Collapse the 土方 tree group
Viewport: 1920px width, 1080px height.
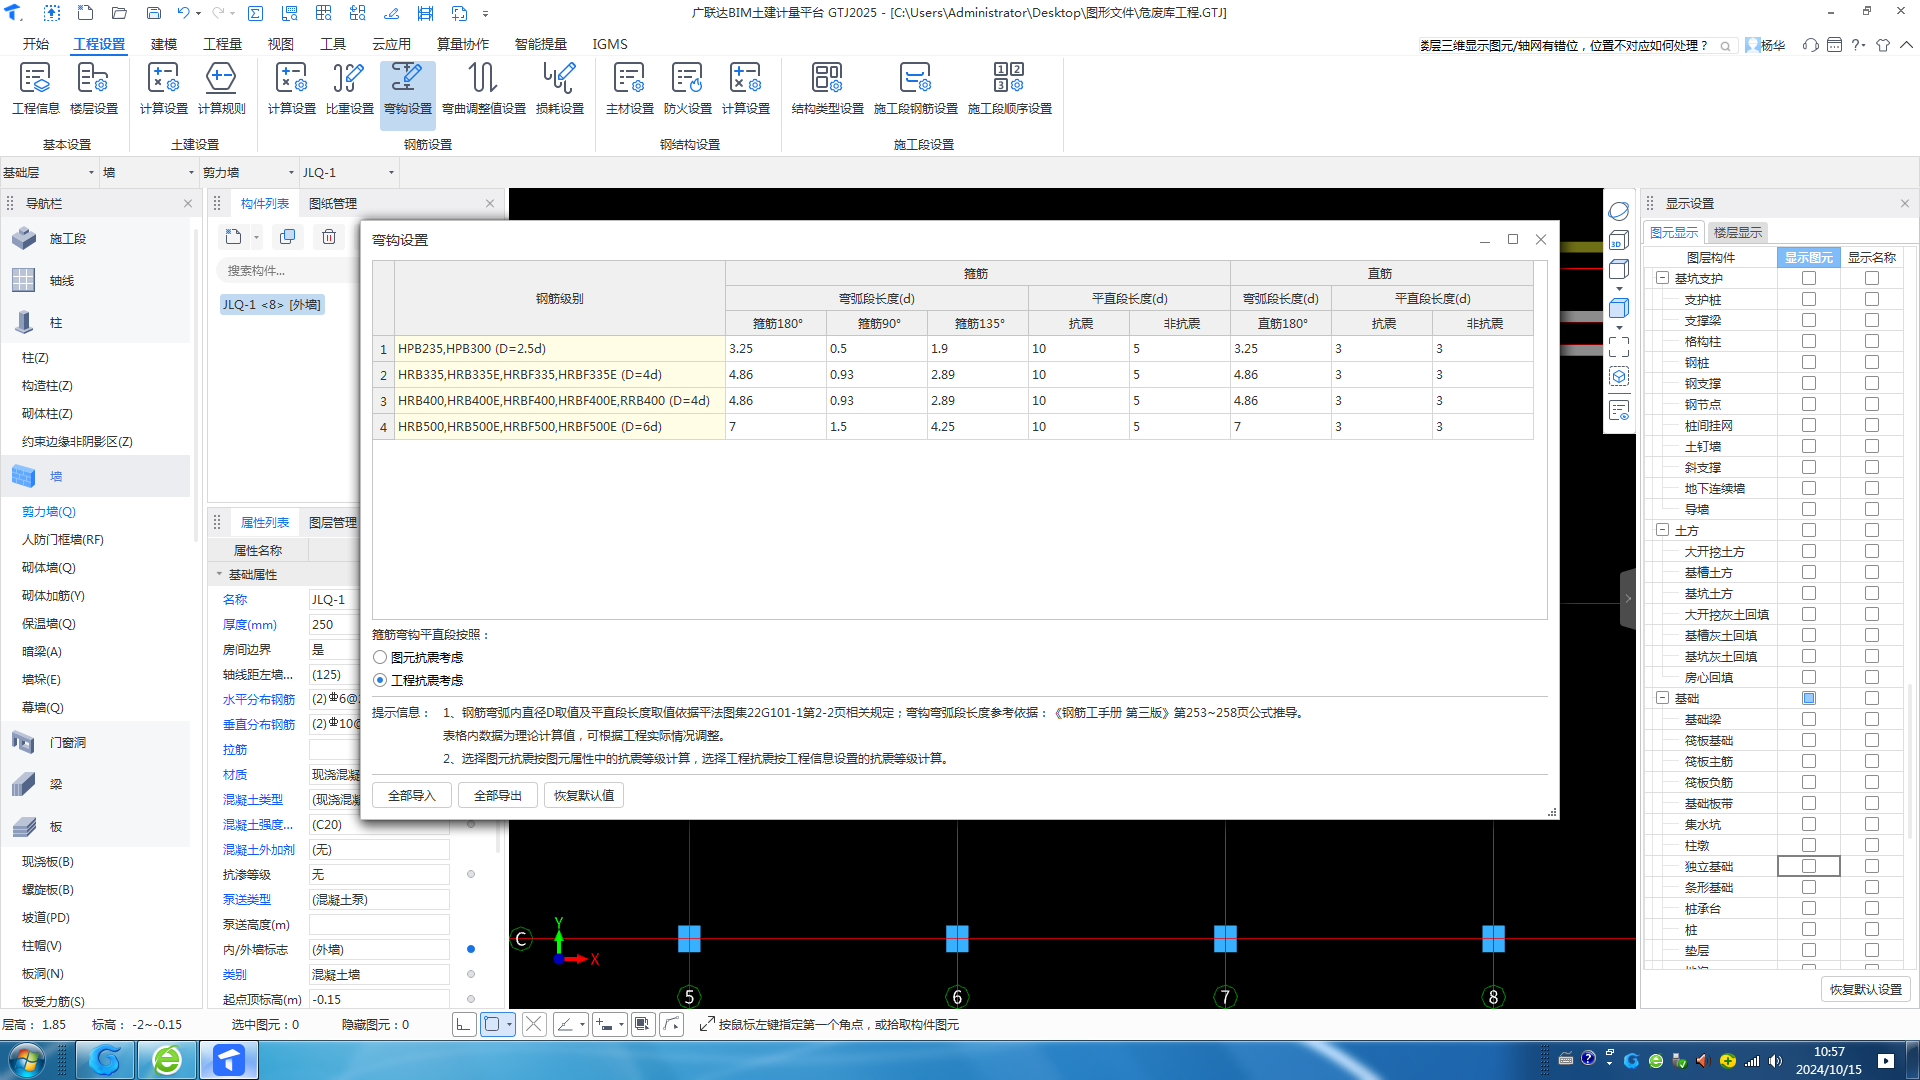(1662, 531)
